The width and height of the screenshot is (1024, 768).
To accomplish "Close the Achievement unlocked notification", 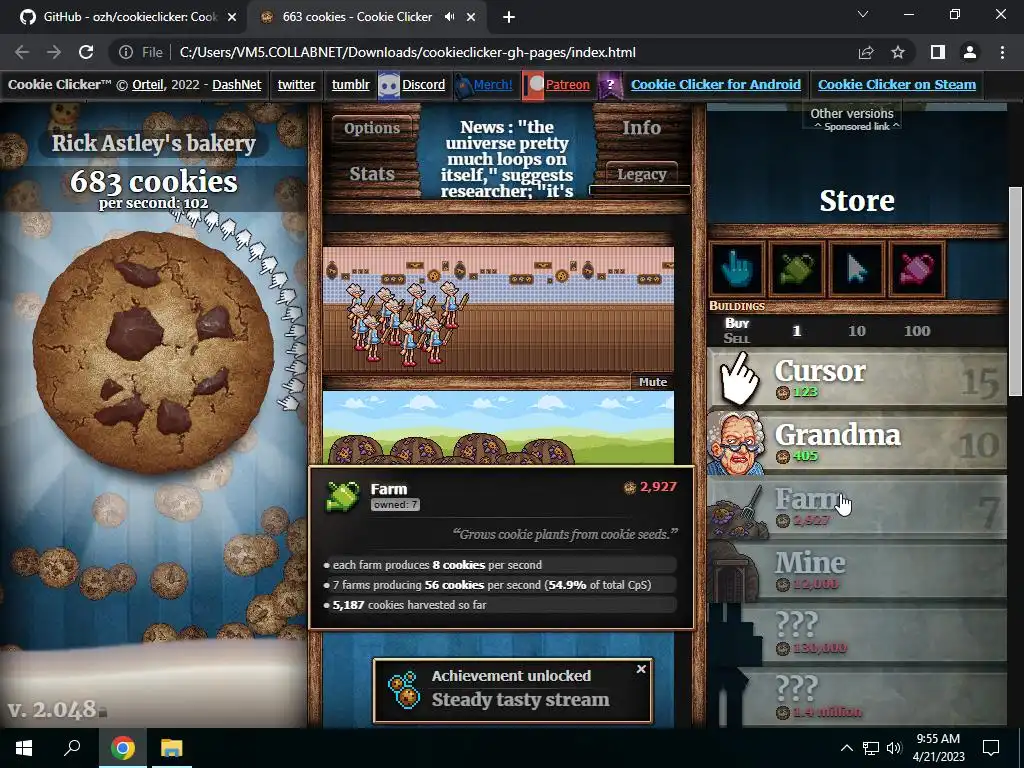I will pyautogui.click(x=641, y=669).
